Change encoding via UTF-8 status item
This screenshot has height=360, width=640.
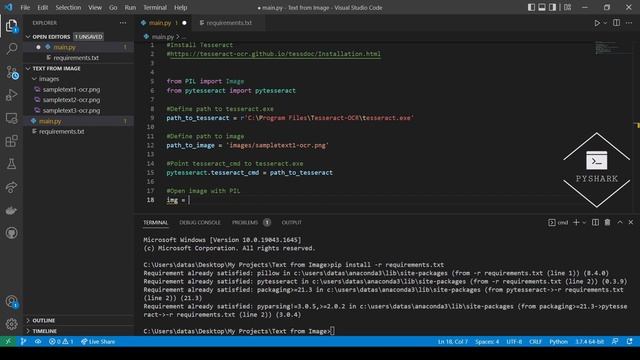click(x=514, y=342)
